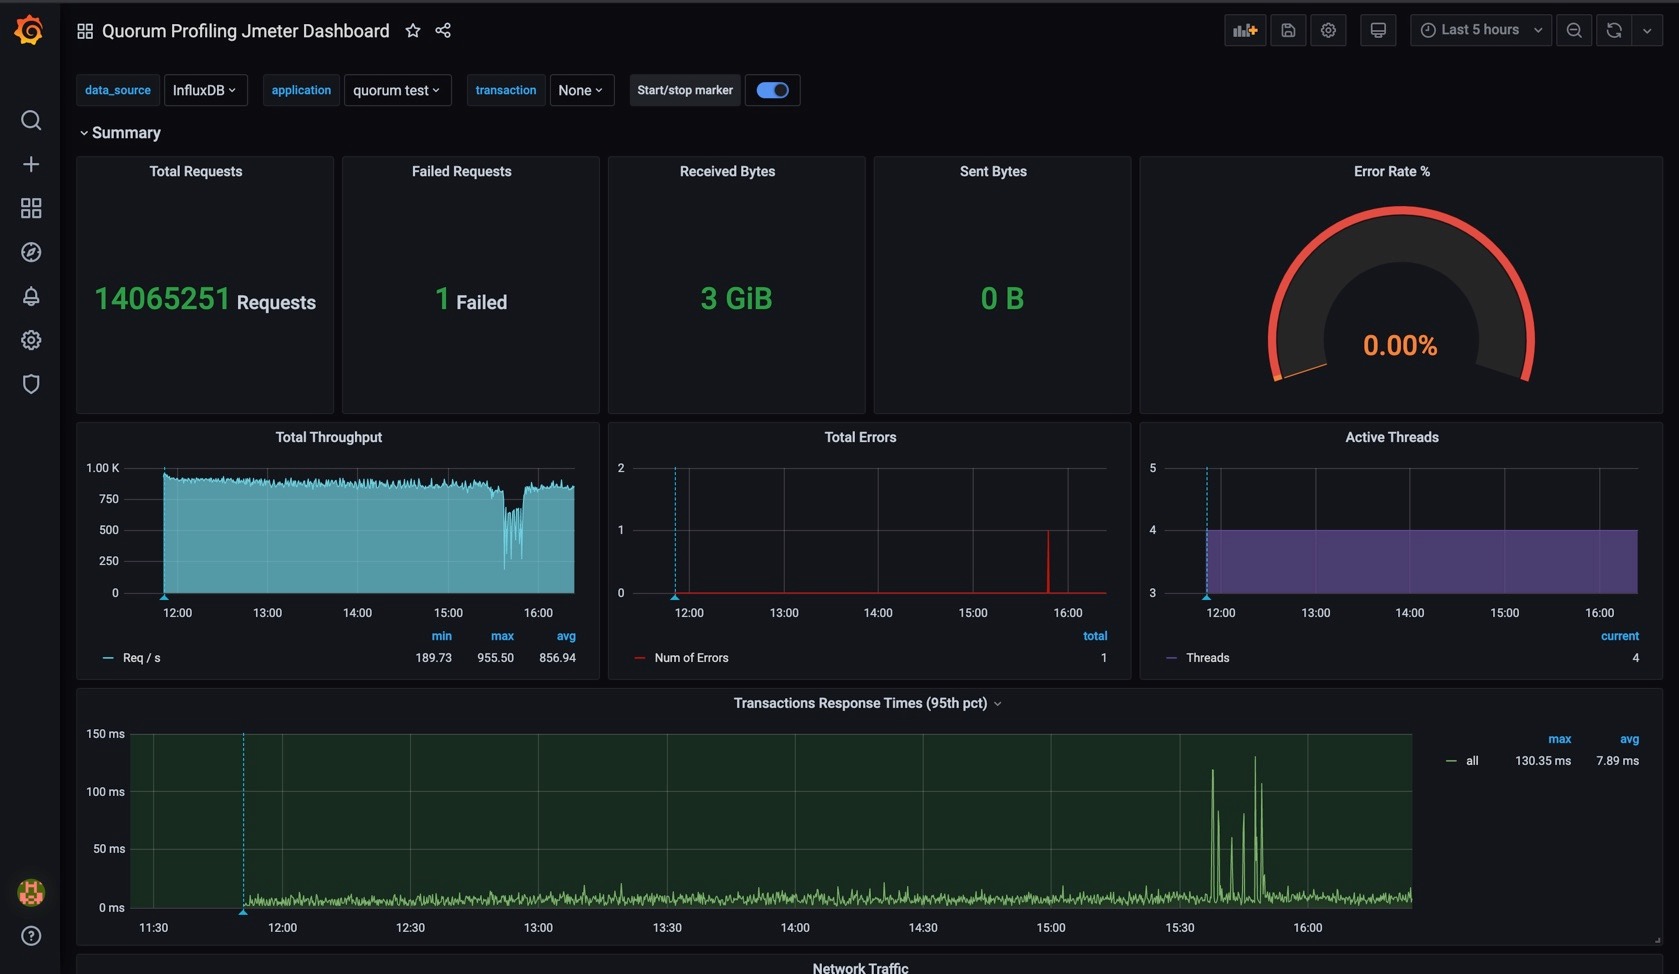The height and width of the screenshot is (974, 1679).
Task: Toggle the Threads legend series
Action: [x=1207, y=658]
